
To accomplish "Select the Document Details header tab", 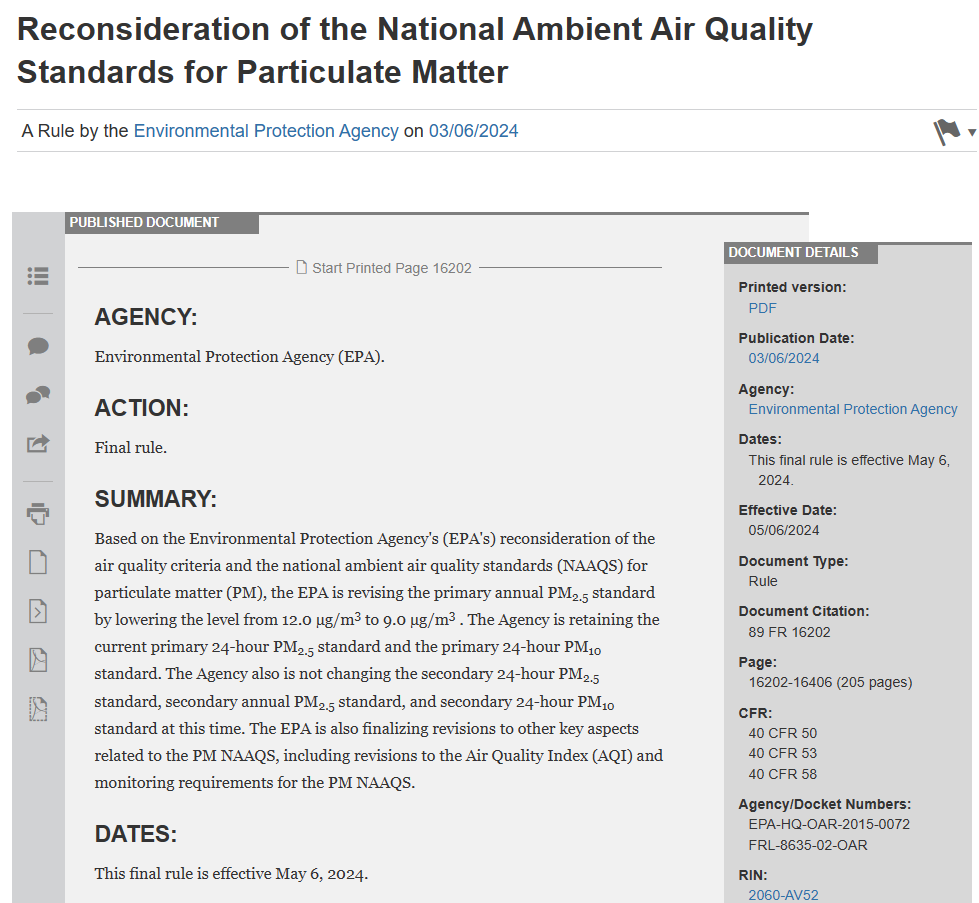I will 801,253.
